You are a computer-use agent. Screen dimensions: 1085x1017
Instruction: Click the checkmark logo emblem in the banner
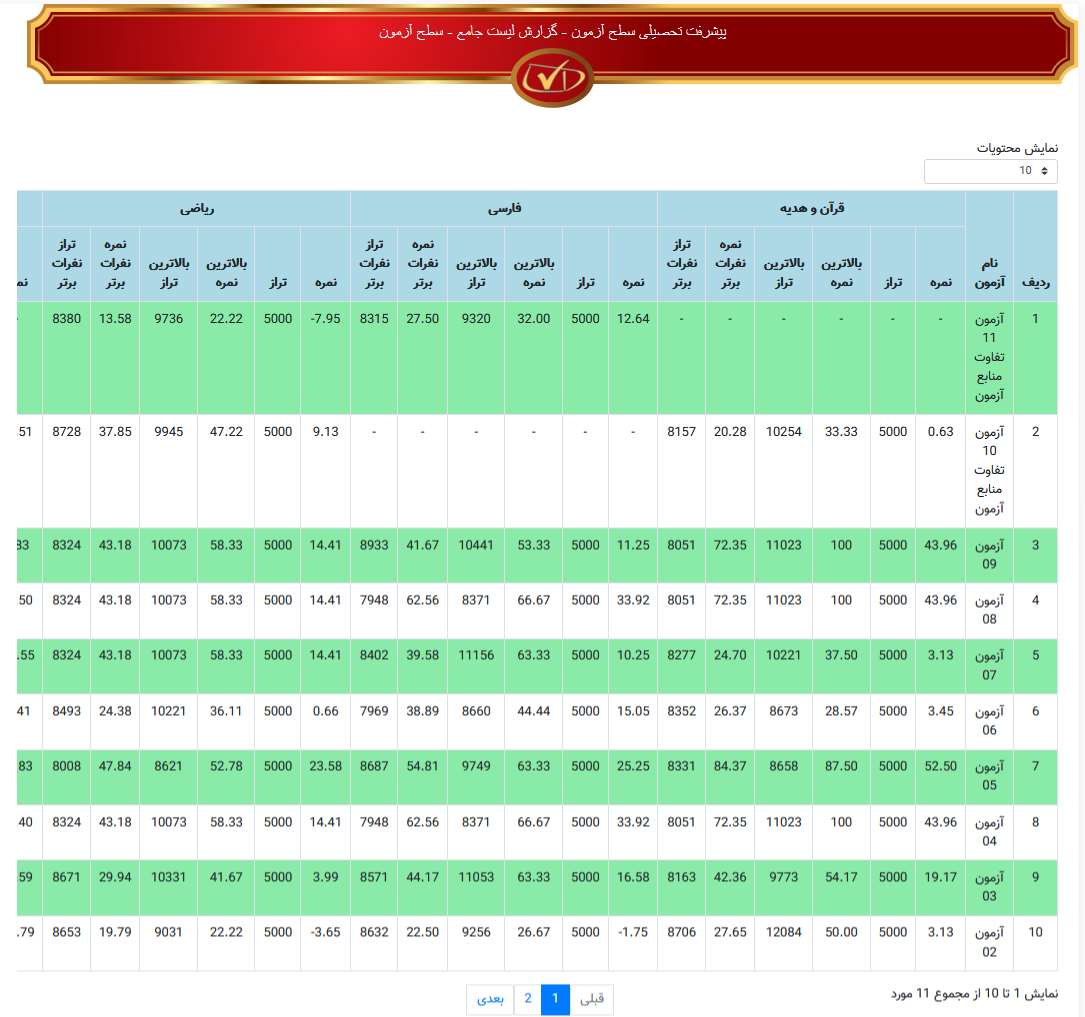[552, 77]
